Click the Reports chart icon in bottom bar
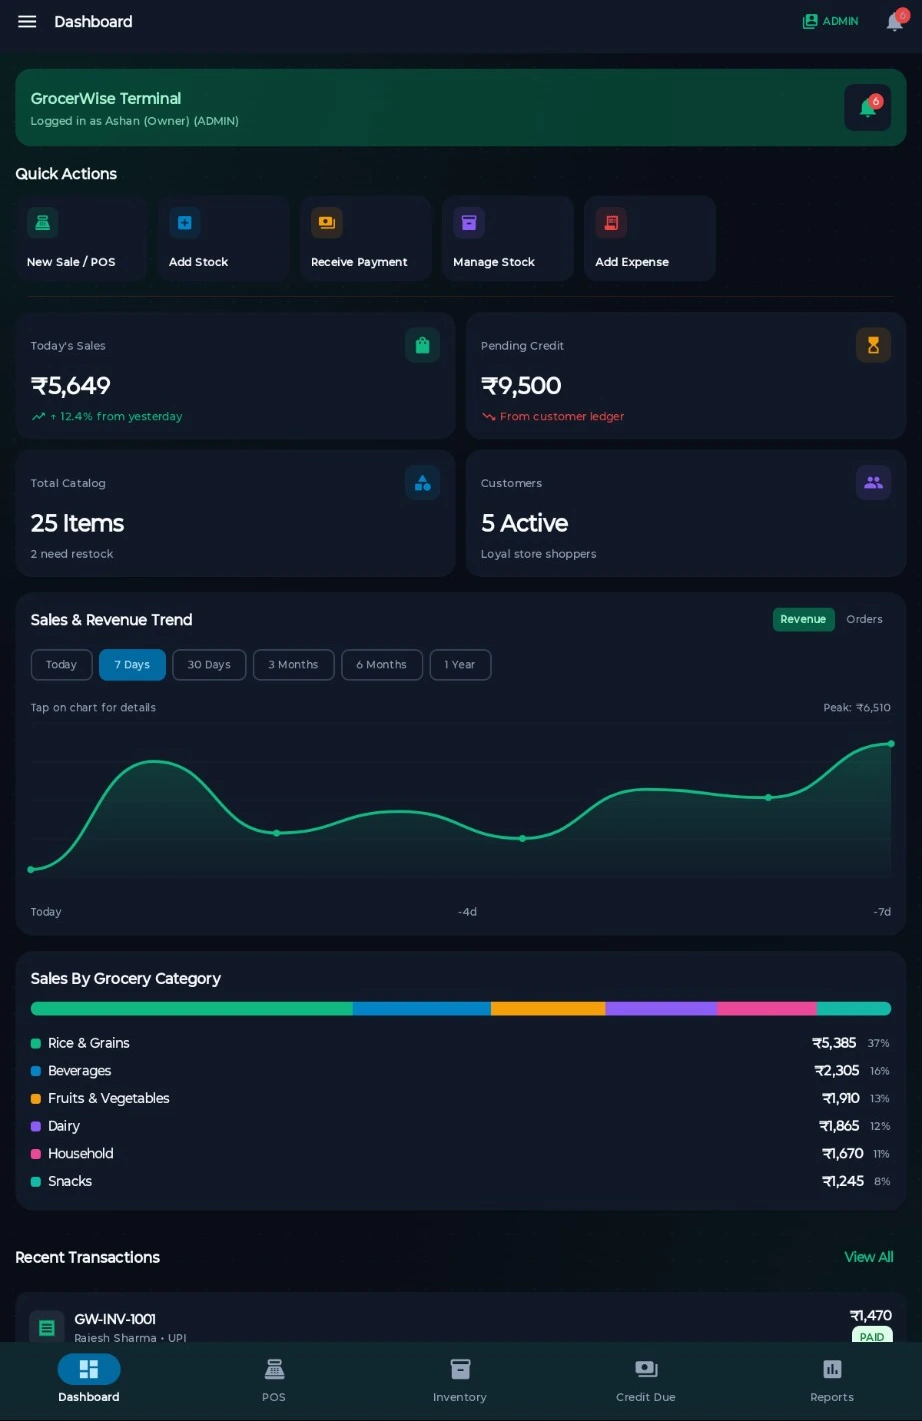The height and width of the screenshot is (1421, 922). (x=832, y=1369)
